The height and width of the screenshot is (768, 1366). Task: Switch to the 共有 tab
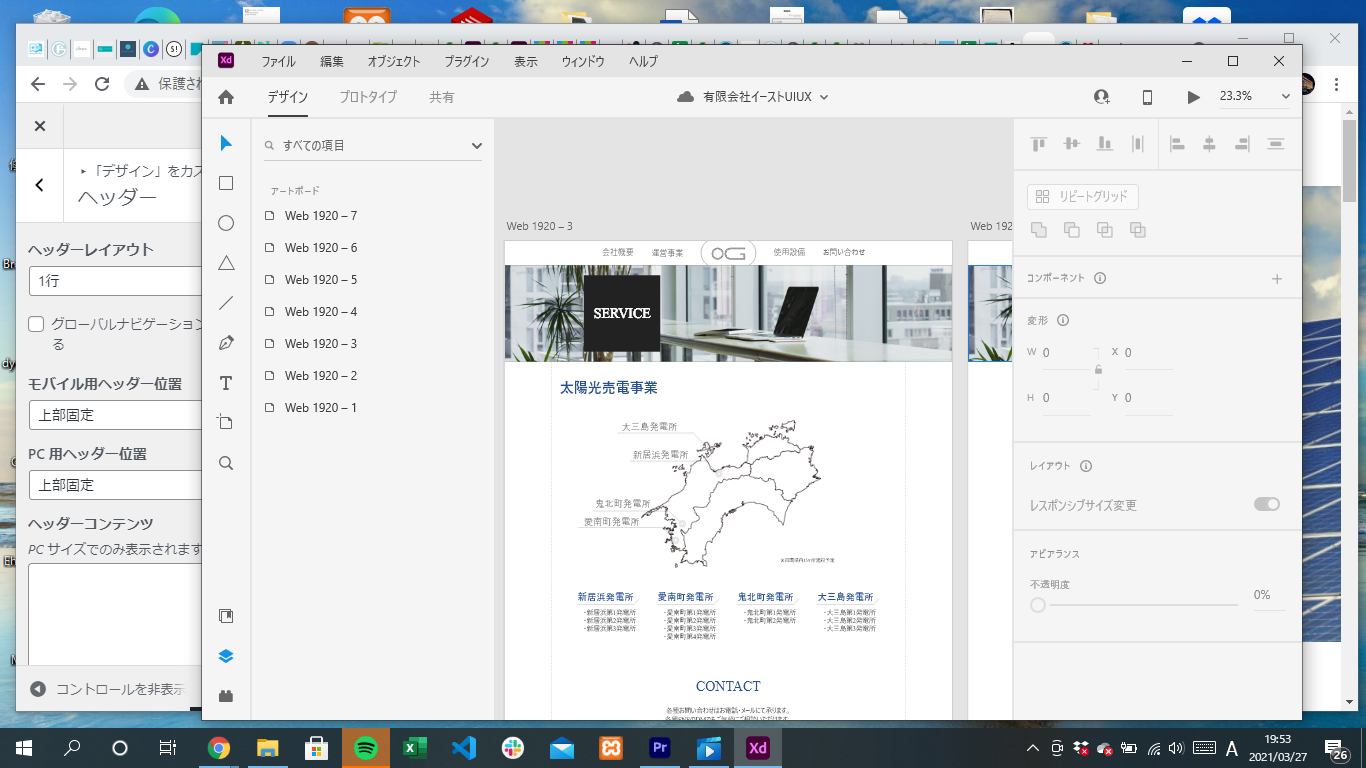pos(441,97)
